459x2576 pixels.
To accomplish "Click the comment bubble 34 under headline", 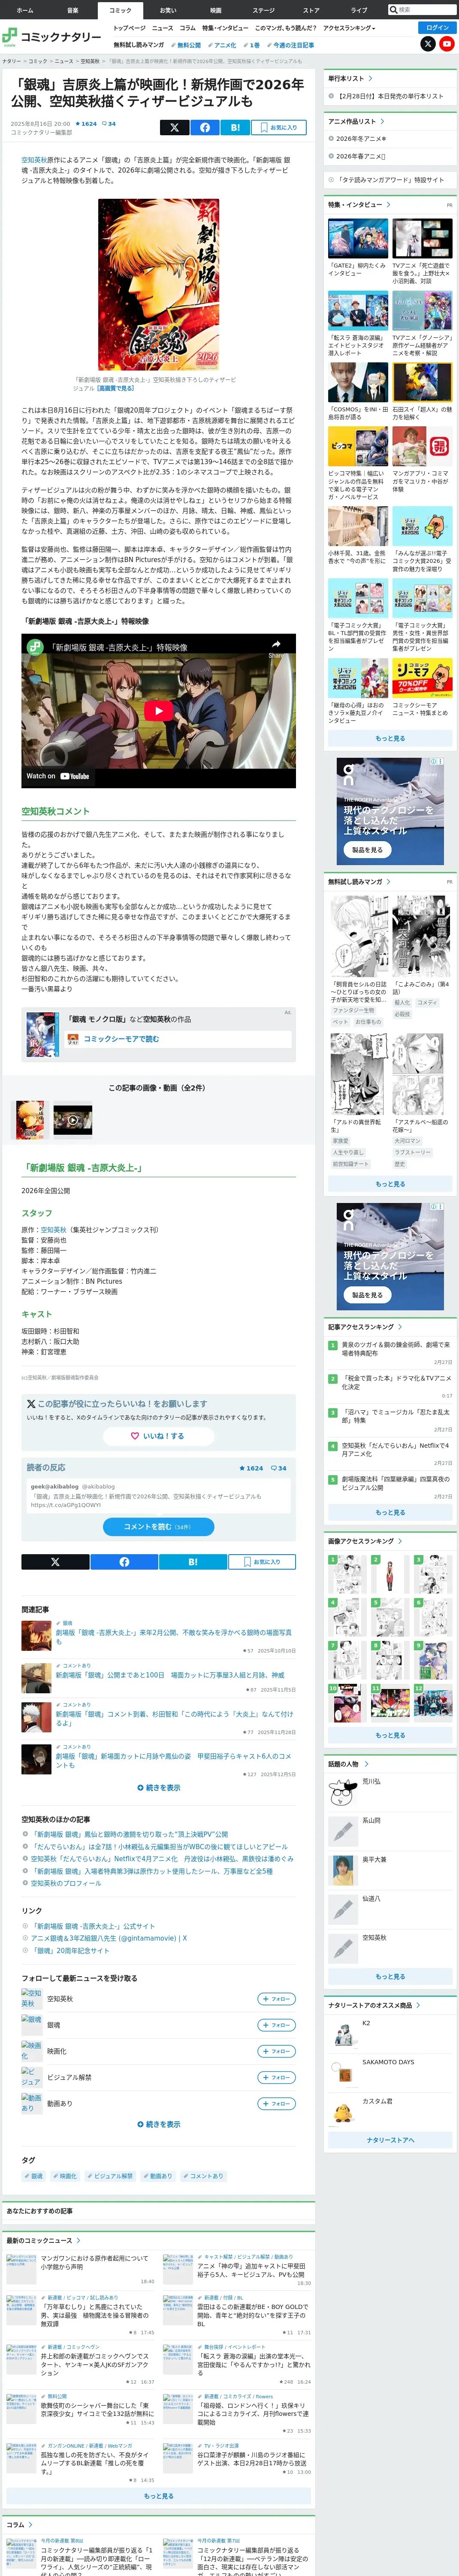I will (110, 124).
